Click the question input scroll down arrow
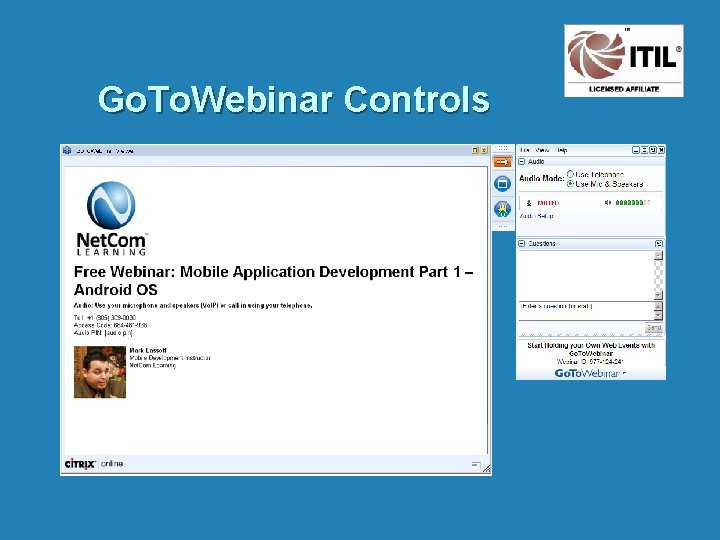The height and width of the screenshot is (540, 720). pyautogui.click(x=658, y=315)
